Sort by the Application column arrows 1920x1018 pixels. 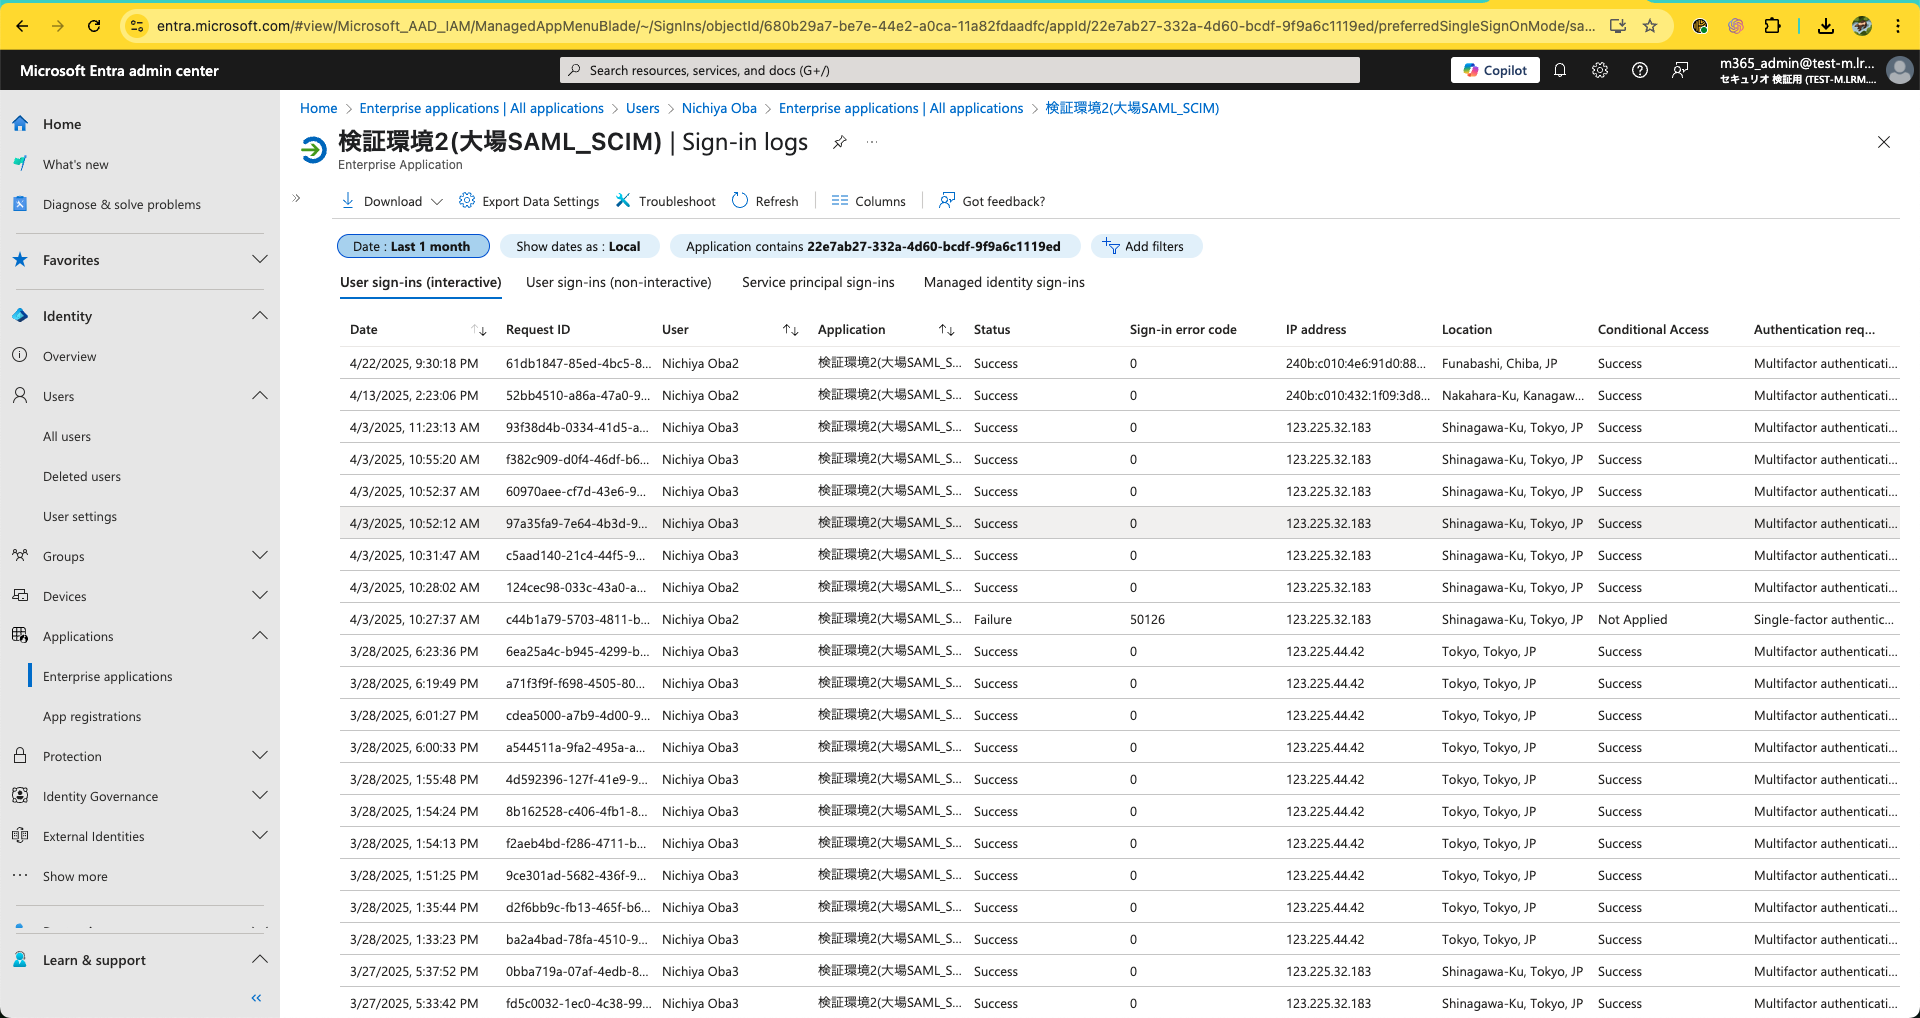click(946, 330)
